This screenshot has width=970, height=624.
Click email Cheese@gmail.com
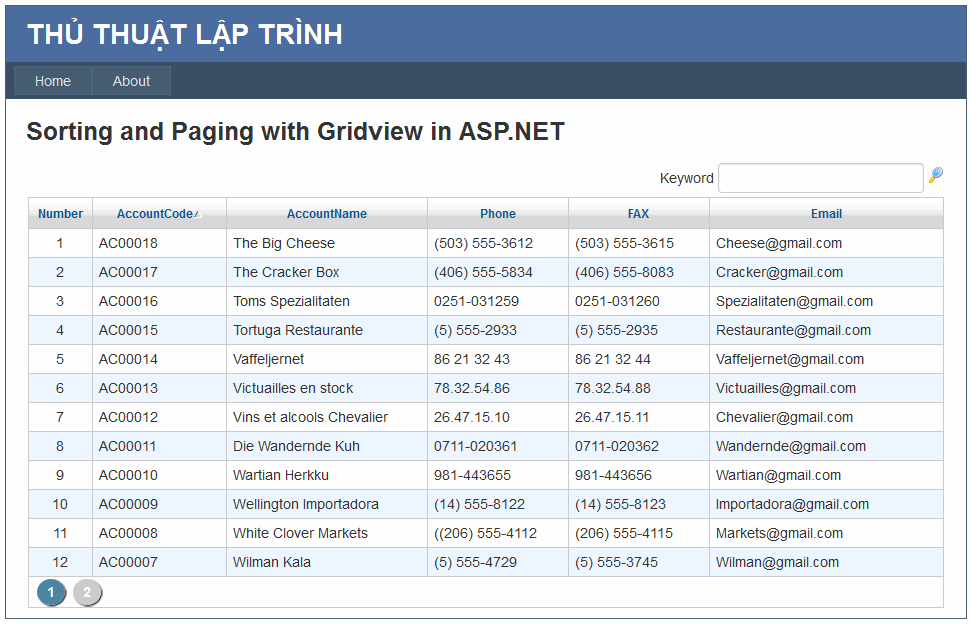point(779,243)
